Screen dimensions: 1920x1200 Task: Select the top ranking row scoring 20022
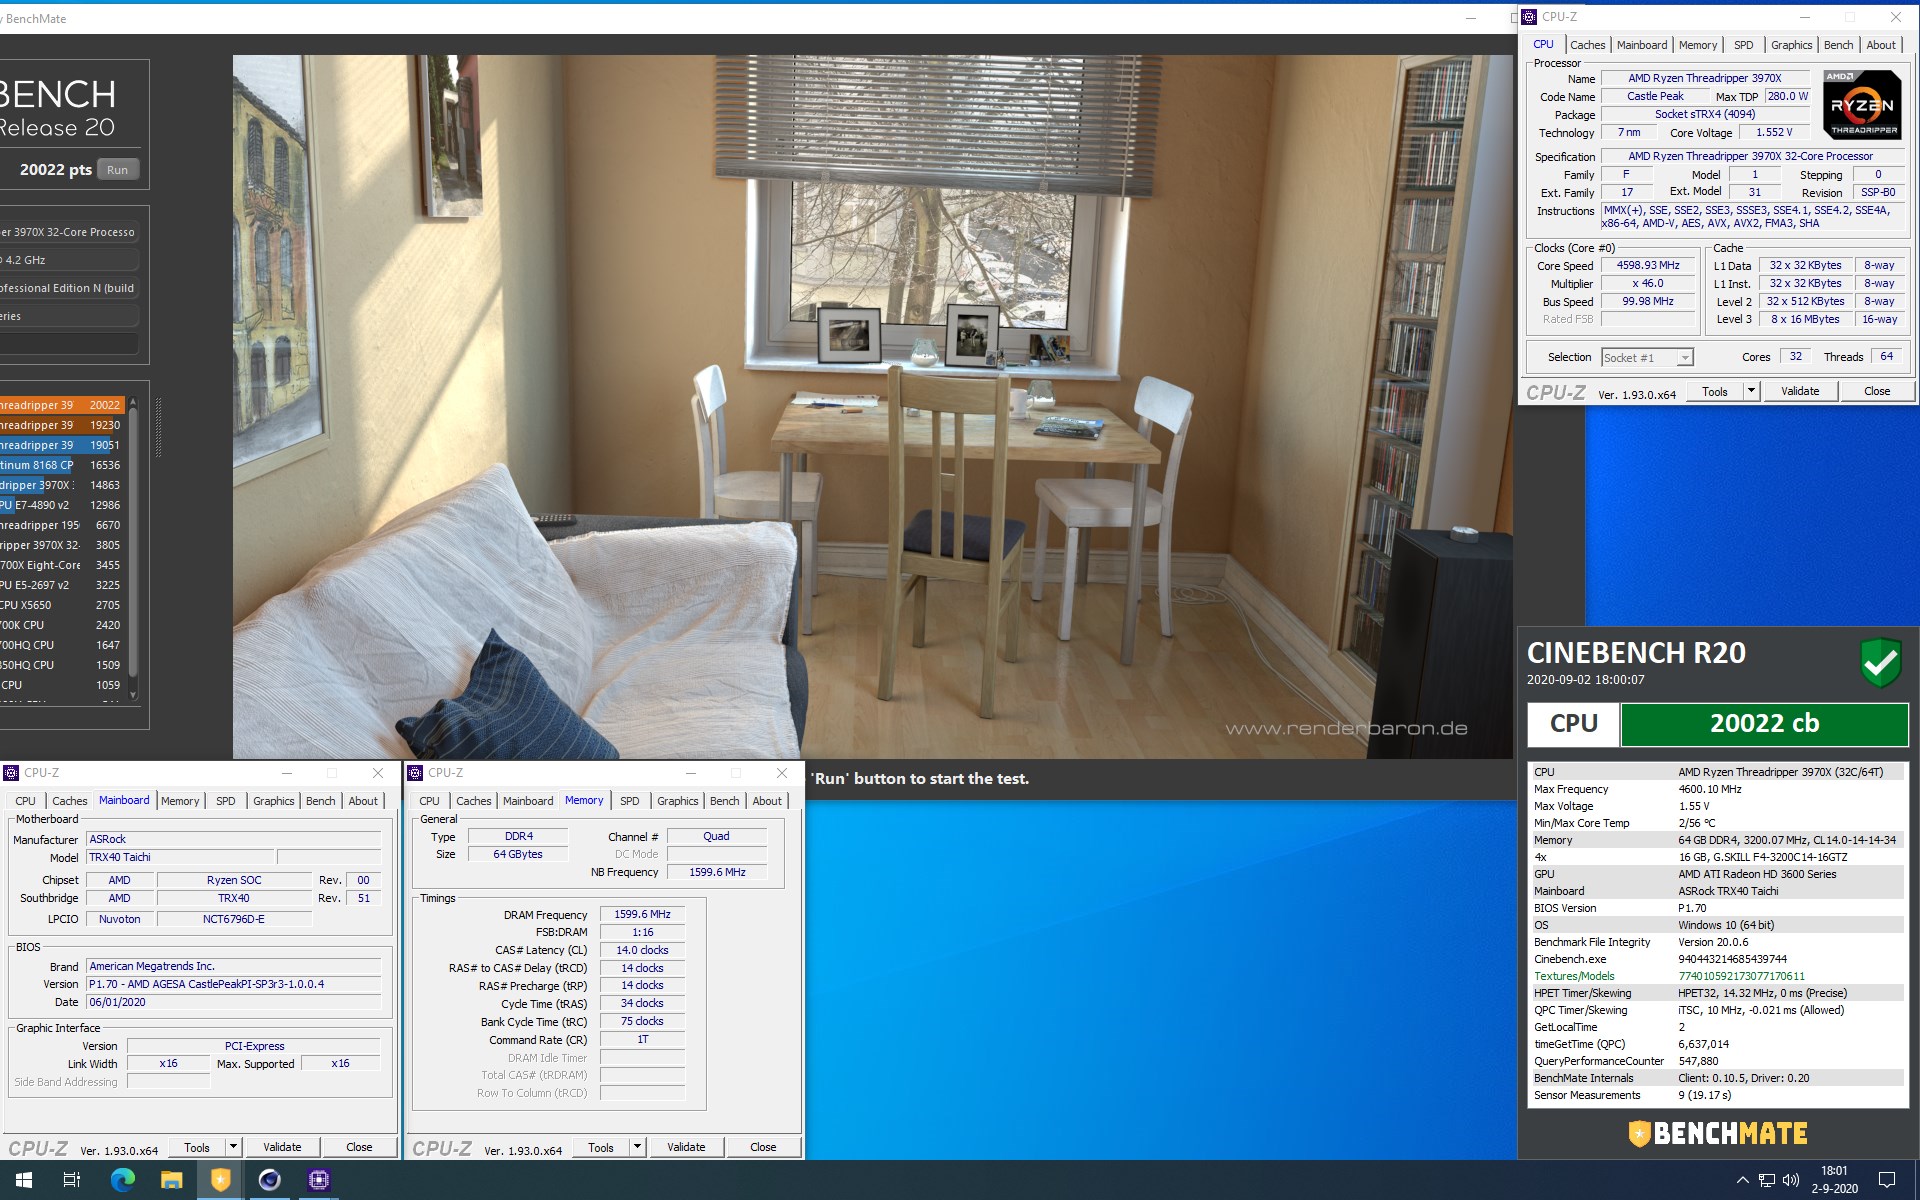click(x=62, y=405)
